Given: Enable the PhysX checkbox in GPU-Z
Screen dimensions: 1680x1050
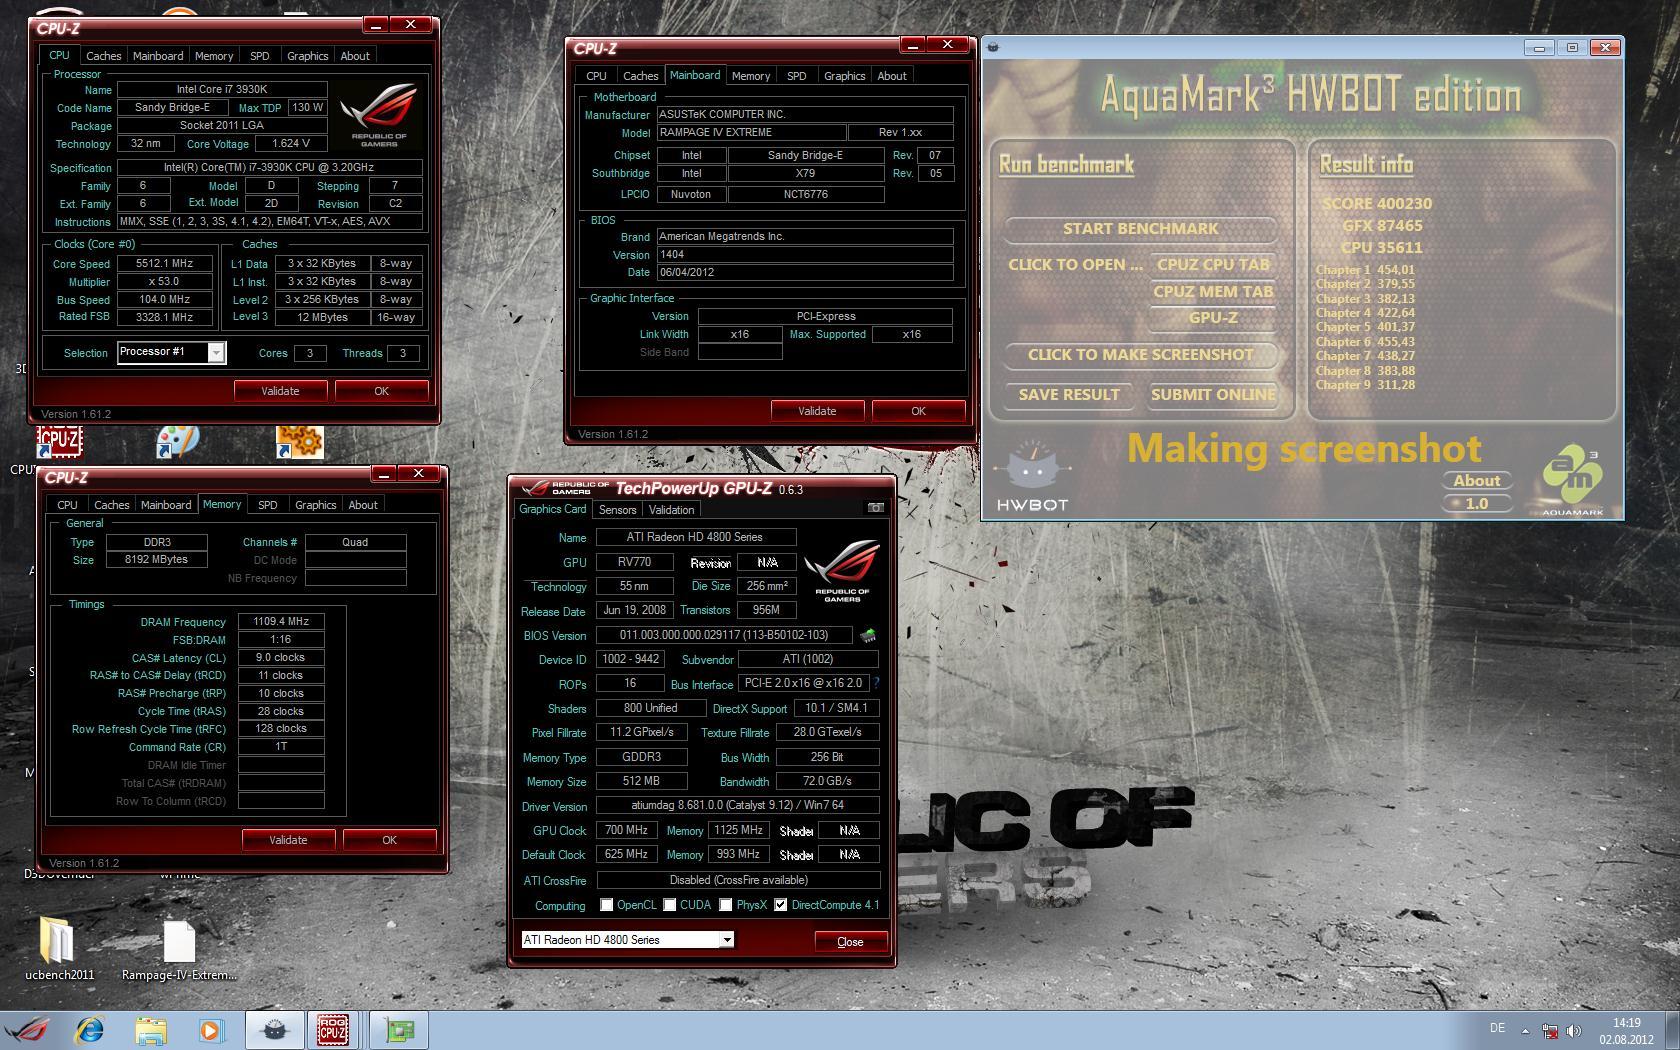Looking at the screenshot, I should coord(725,905).
